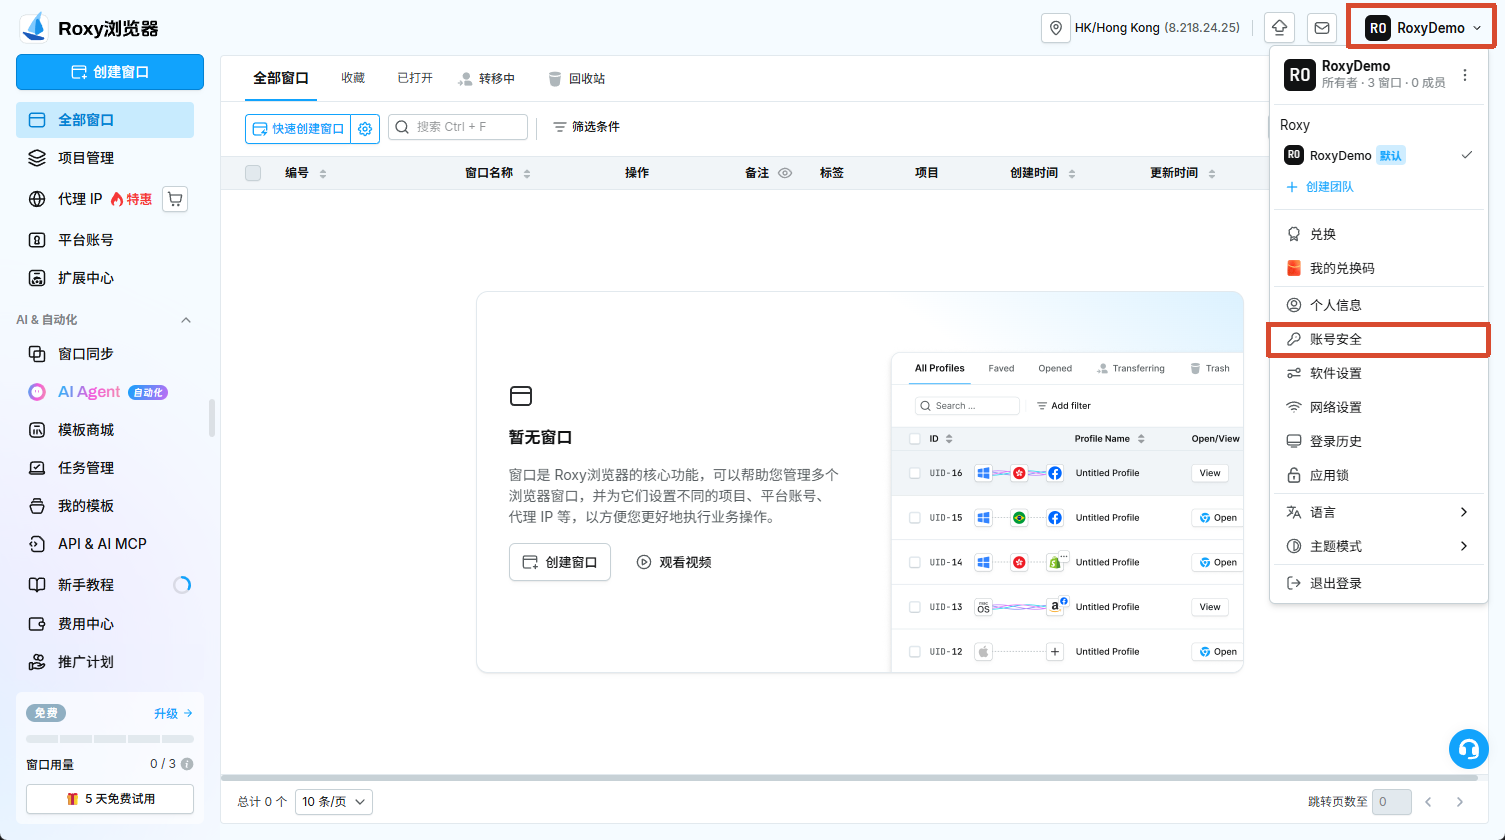Viewport: 1505px width, 840px height.
Task: Click the 升级 upgrade link
Action: [173, 714]
